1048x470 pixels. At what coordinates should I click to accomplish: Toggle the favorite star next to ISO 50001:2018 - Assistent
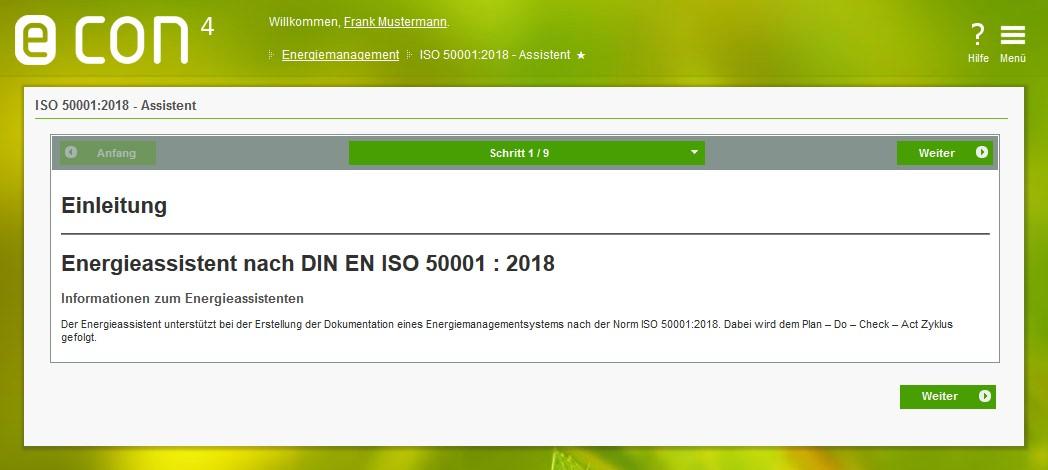(x=581, y=55)
